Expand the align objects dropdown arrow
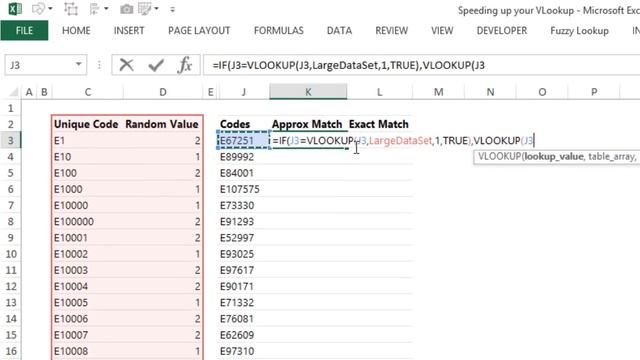 [107, 9]
